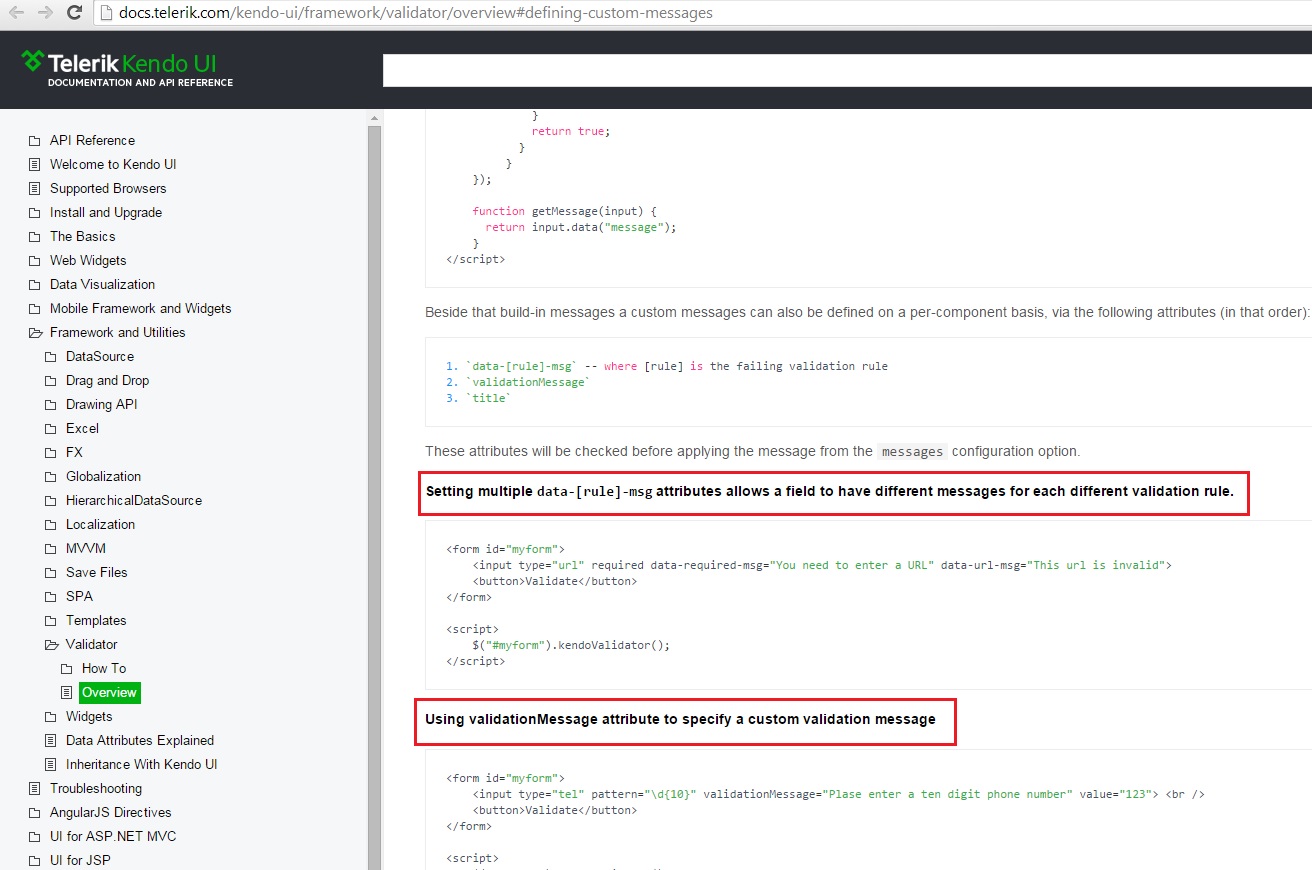Click document icon beside Overview

[x=66, y=693]
